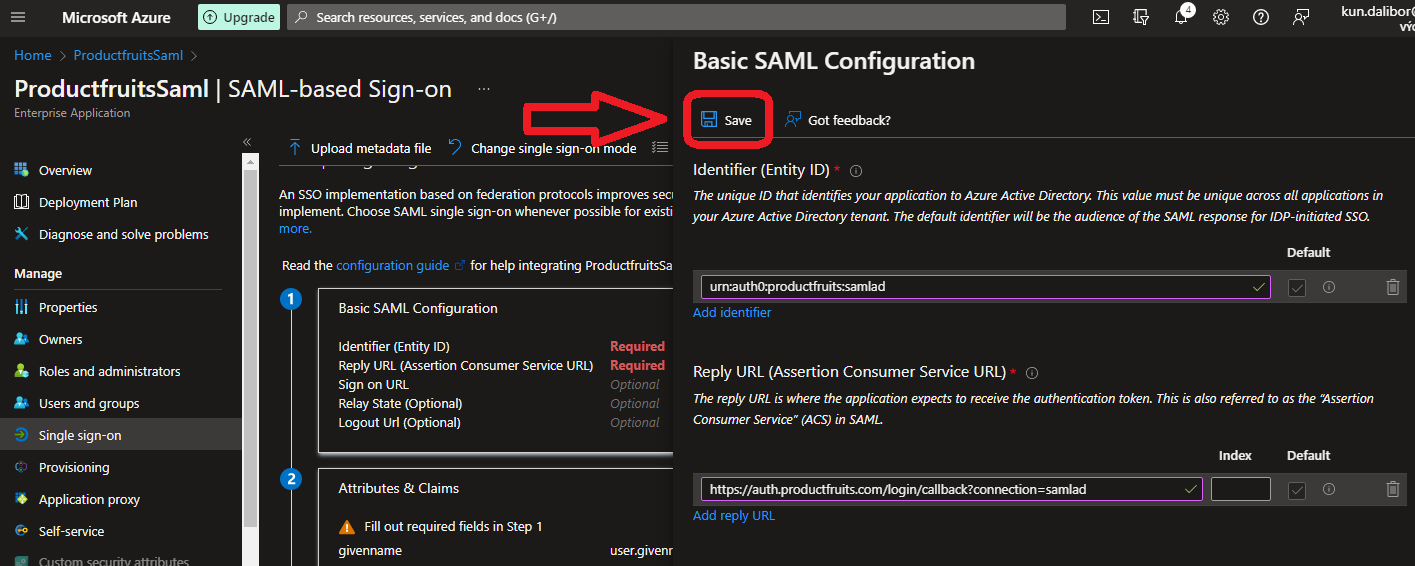Click Got feedback? in the SAML panel
The height and width of the screenshot is (566, 1415).
click(x=837, y=120)
